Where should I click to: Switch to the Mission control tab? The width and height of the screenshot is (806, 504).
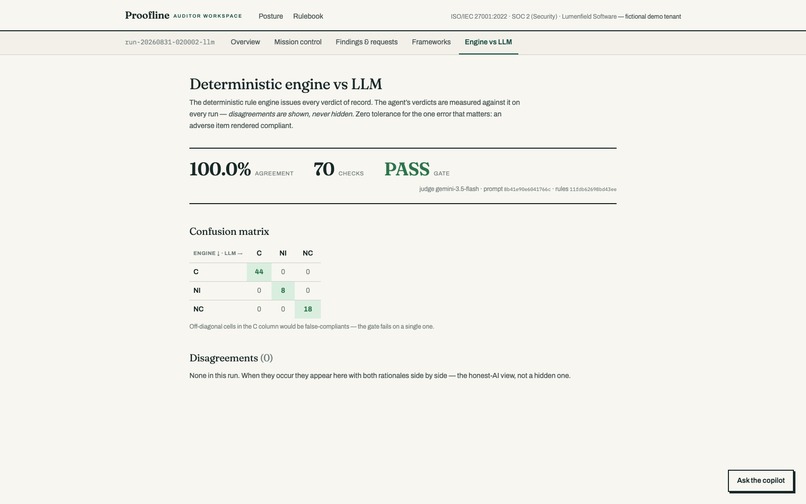(x=298, y=42)
